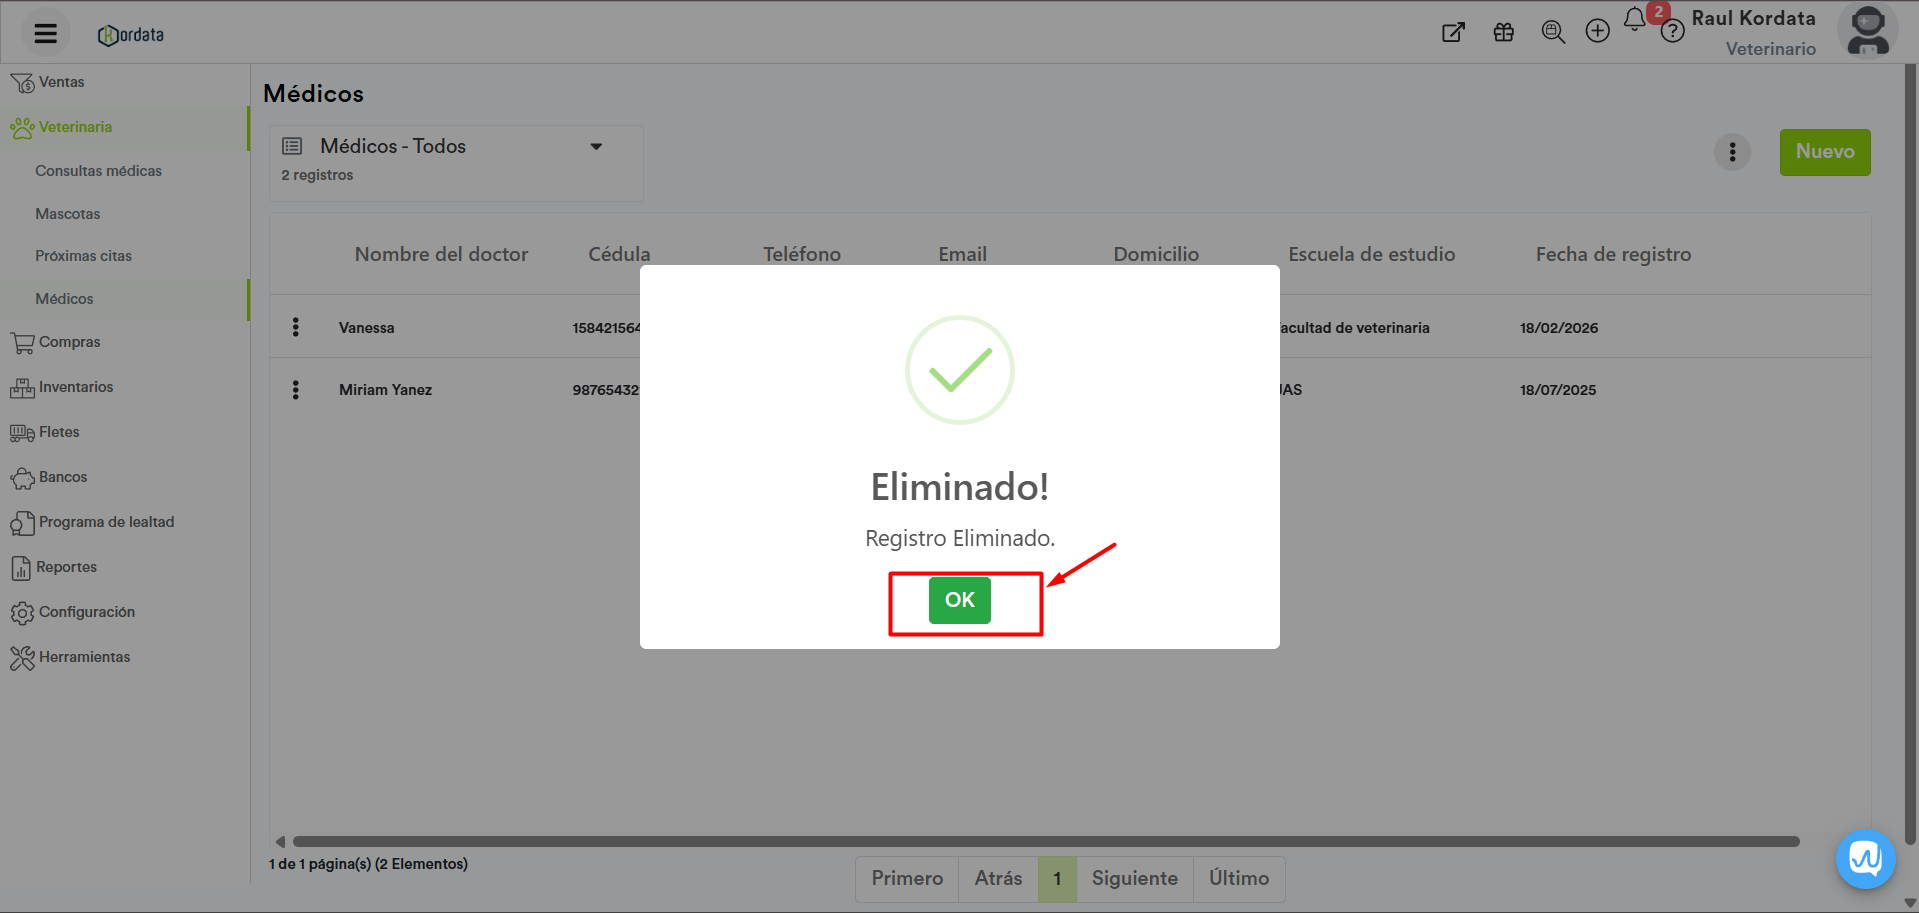Open row options for Miriam Yanez

coord(296,390)
